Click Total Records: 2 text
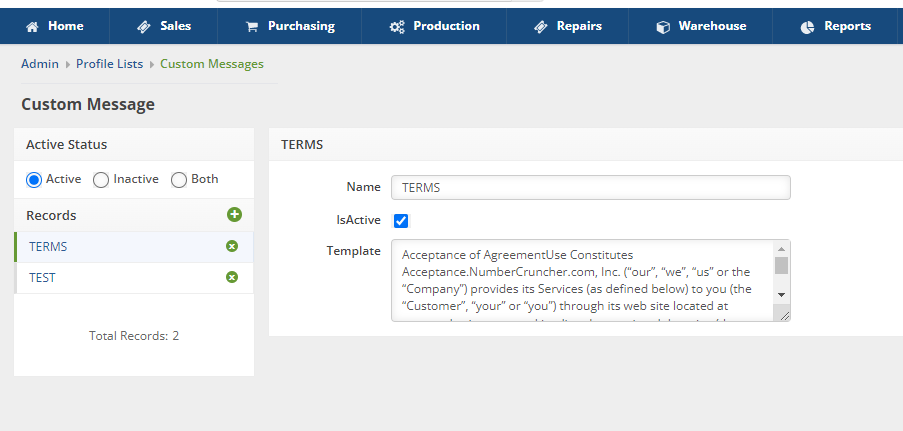Viewport: 903px width, 431px height. [x=134, y=335]
